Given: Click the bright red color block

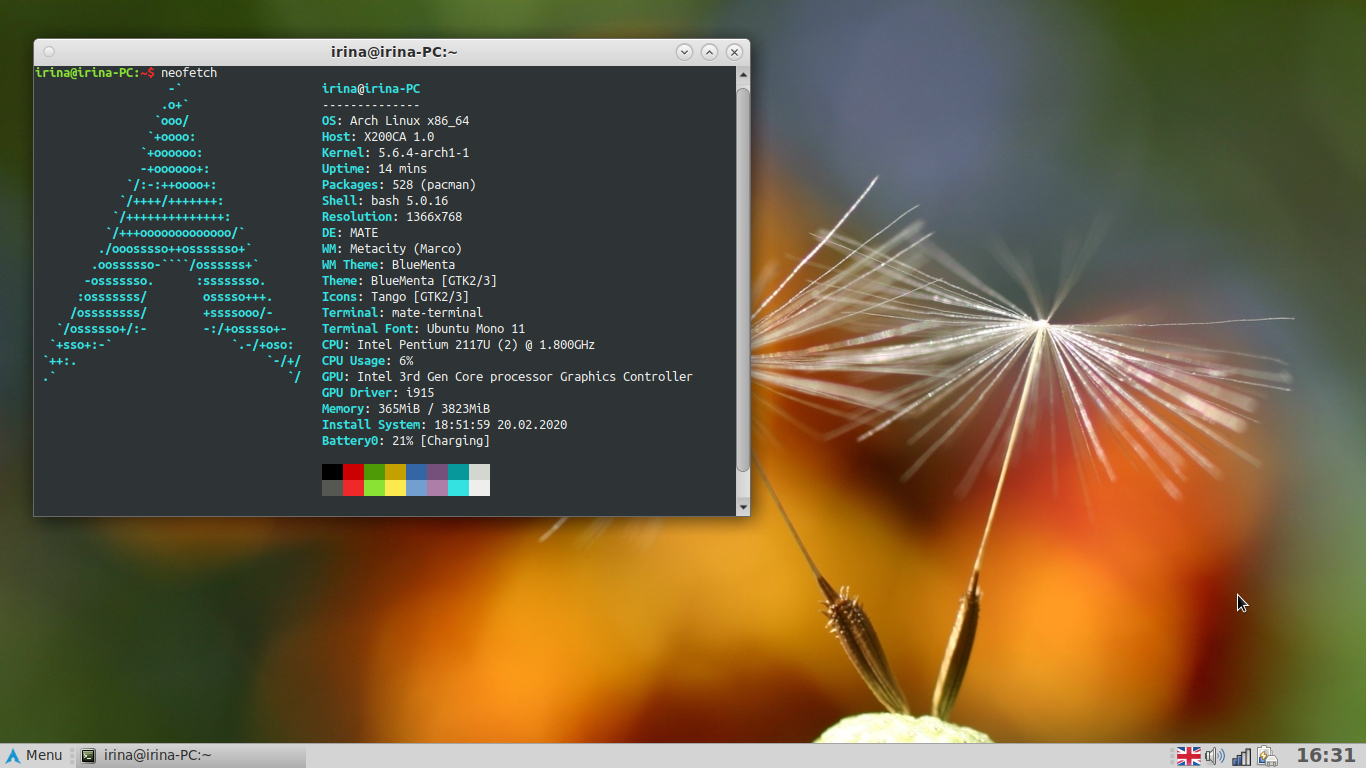Looking at the screenshot, I should 353,488.
